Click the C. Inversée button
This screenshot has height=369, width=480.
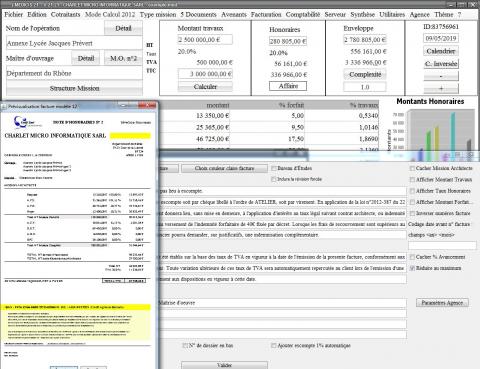441,64
